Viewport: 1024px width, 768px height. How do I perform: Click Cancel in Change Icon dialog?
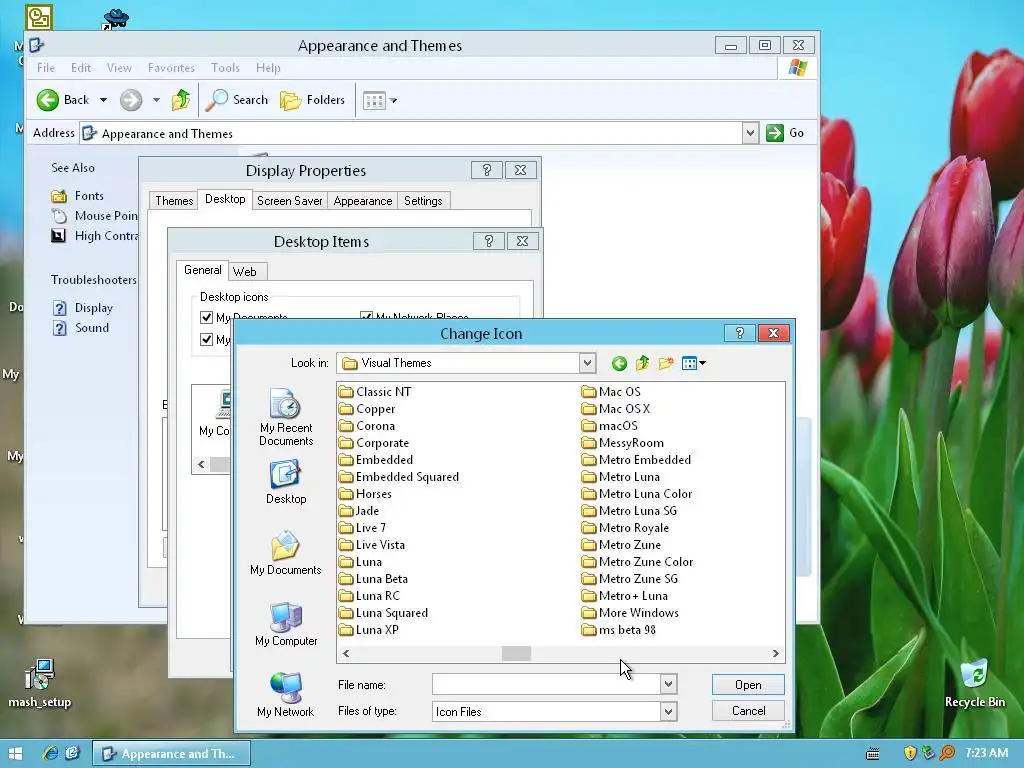coord(748,711)
